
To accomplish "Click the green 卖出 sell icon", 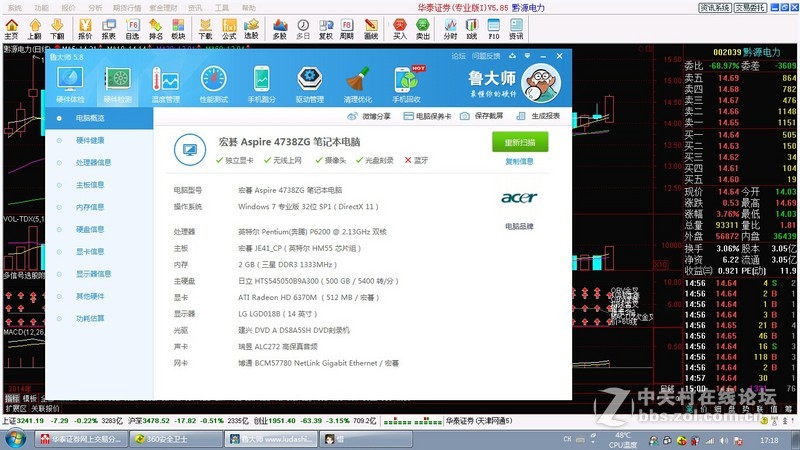I will (x=422, y=29).
